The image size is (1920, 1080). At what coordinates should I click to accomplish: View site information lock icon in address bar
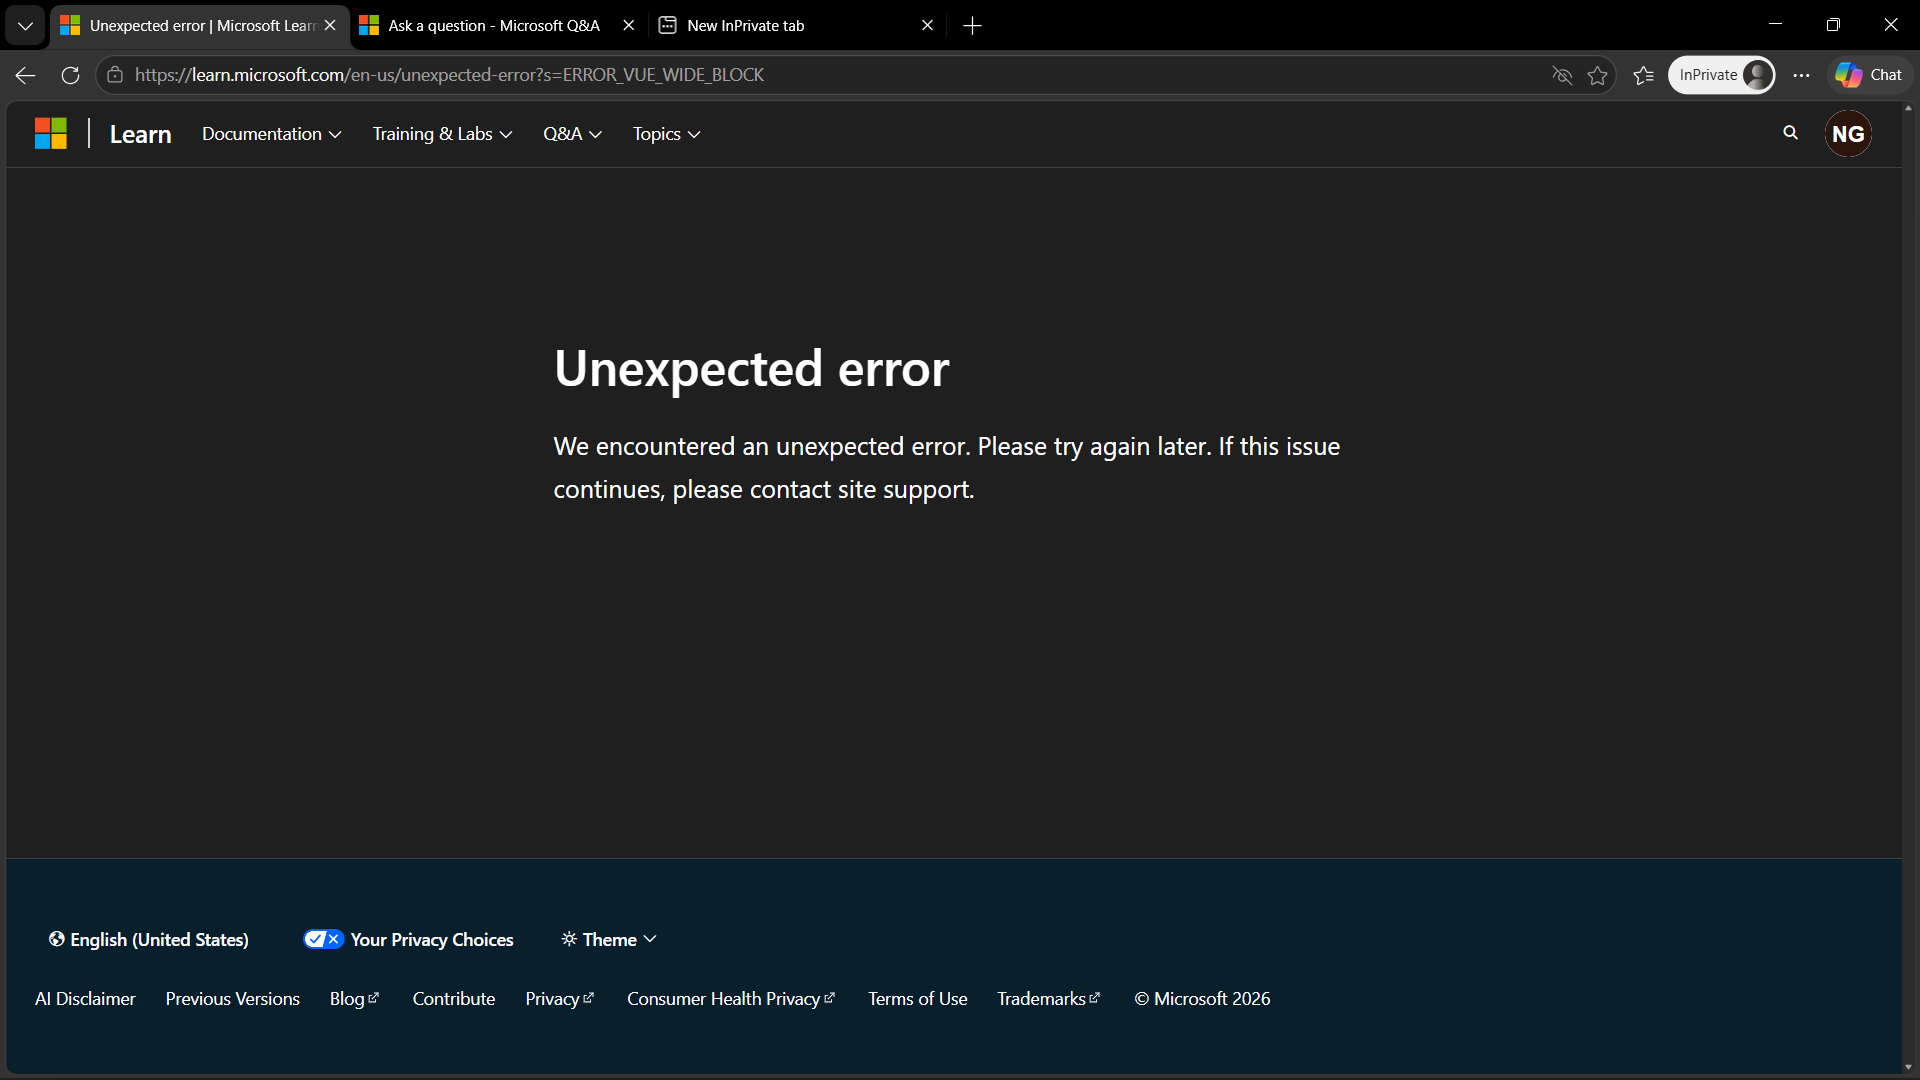click(115, 75)
